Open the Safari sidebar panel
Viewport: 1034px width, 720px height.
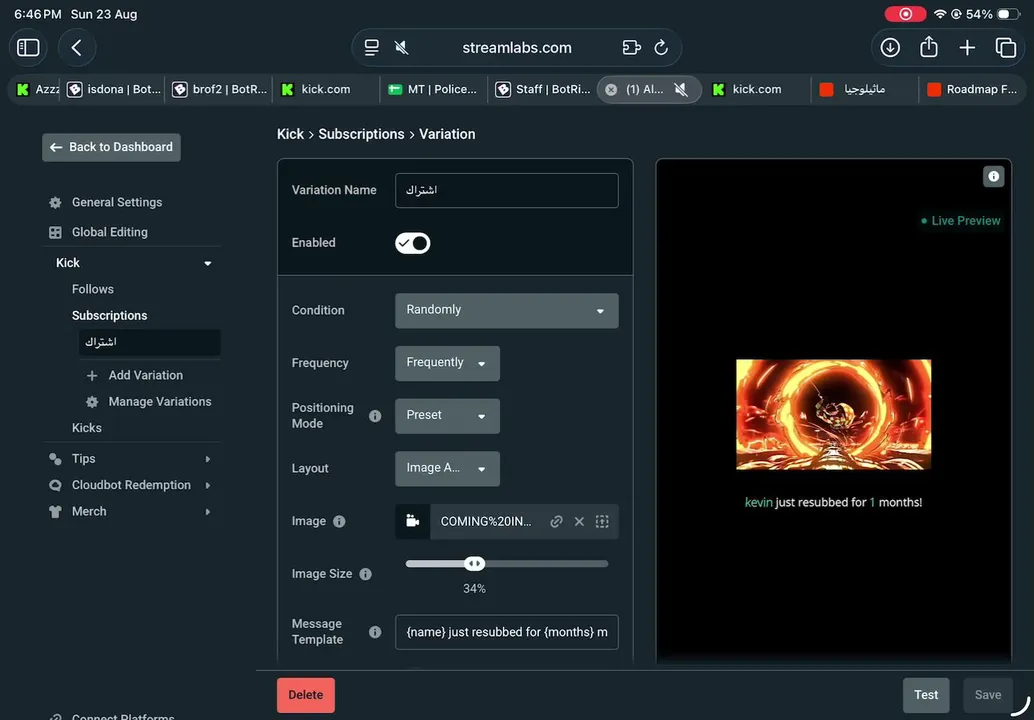pos(28,47)
